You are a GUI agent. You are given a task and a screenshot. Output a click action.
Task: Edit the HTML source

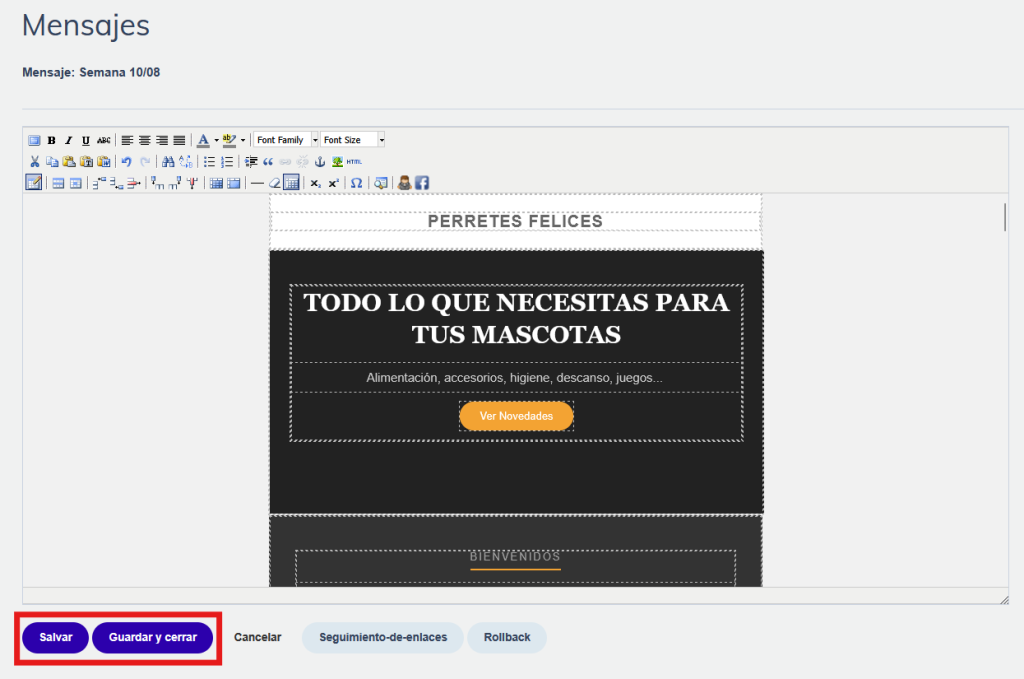(354, 161)
